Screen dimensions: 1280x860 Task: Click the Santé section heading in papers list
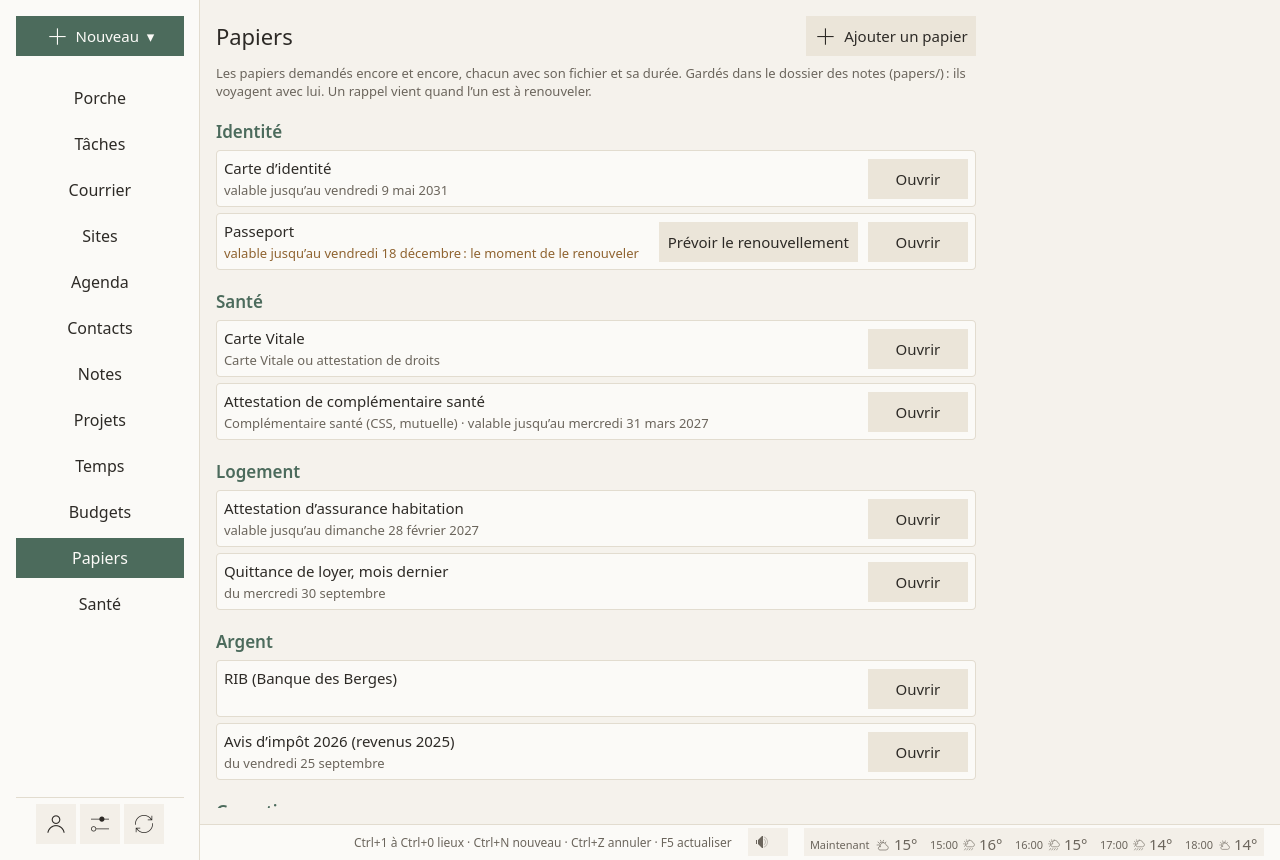pos(239,302)
